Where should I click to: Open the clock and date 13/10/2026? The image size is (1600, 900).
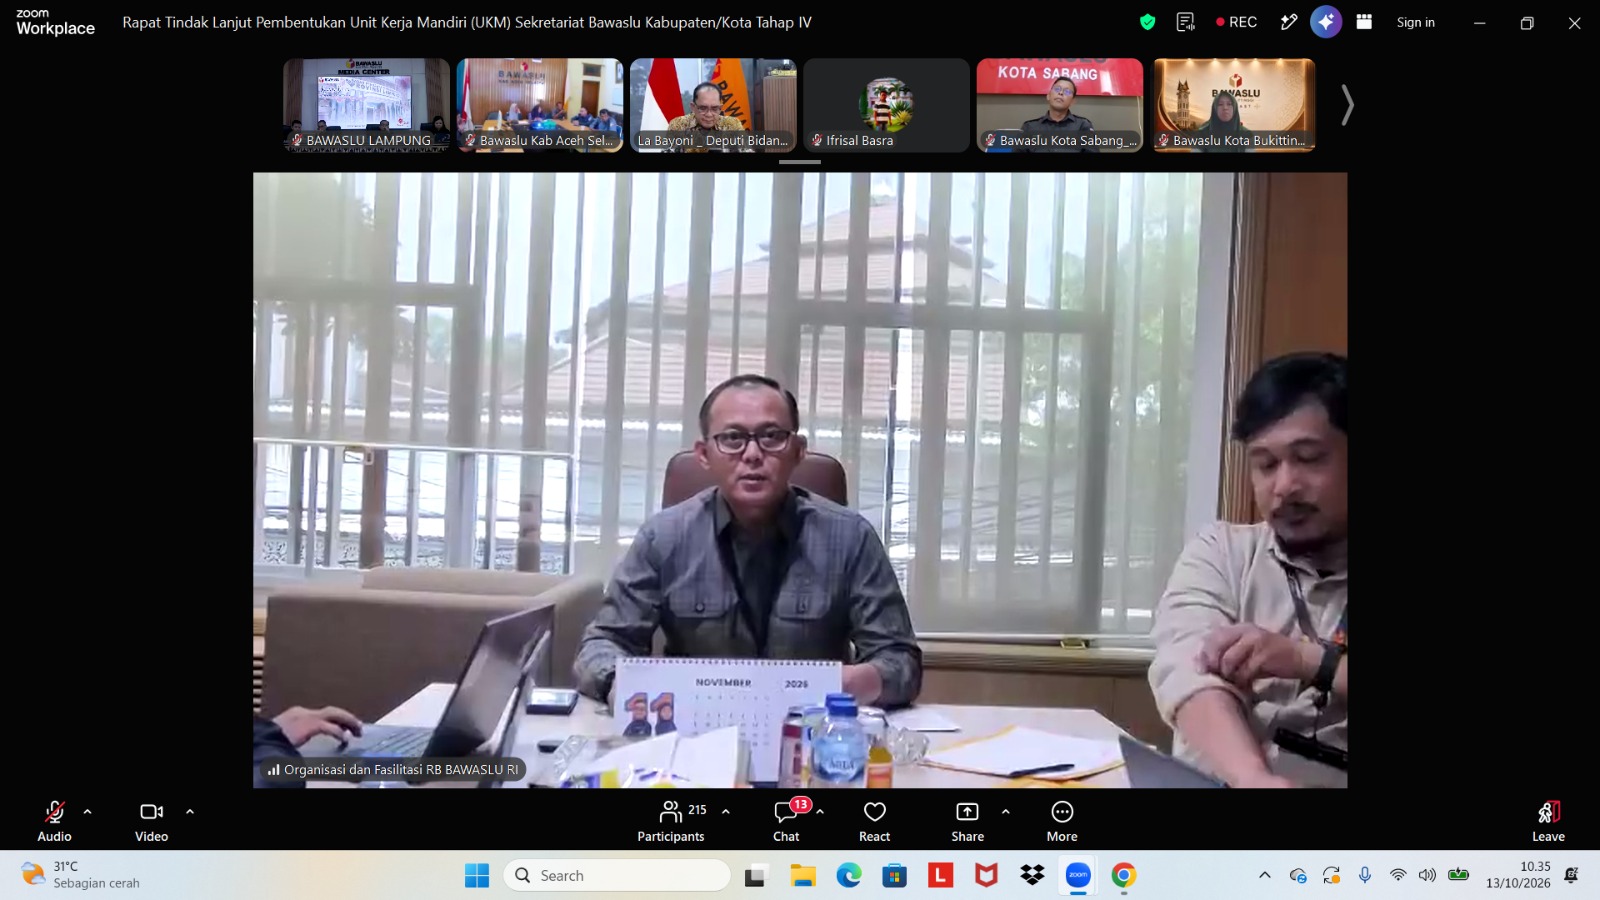coord(1518,875)
